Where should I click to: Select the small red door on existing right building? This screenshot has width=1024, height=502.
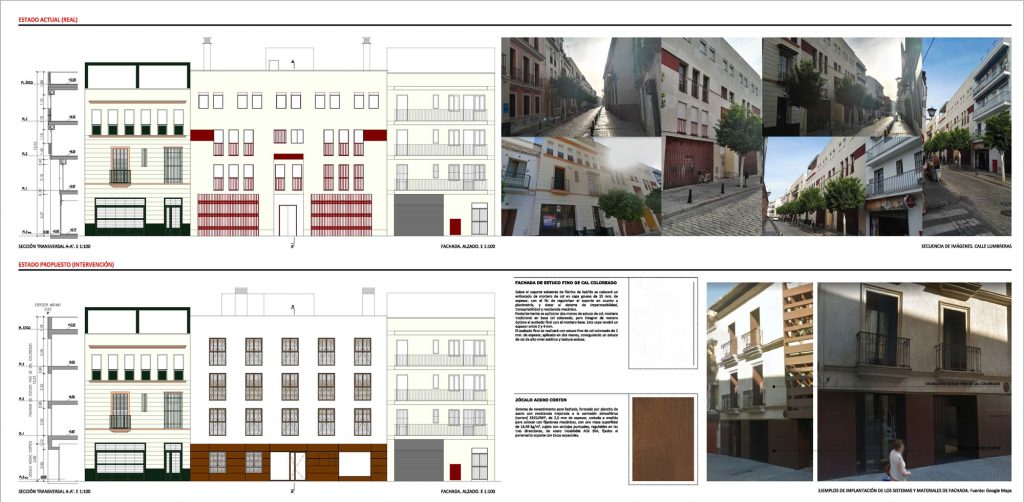click(x=454, y=226)
